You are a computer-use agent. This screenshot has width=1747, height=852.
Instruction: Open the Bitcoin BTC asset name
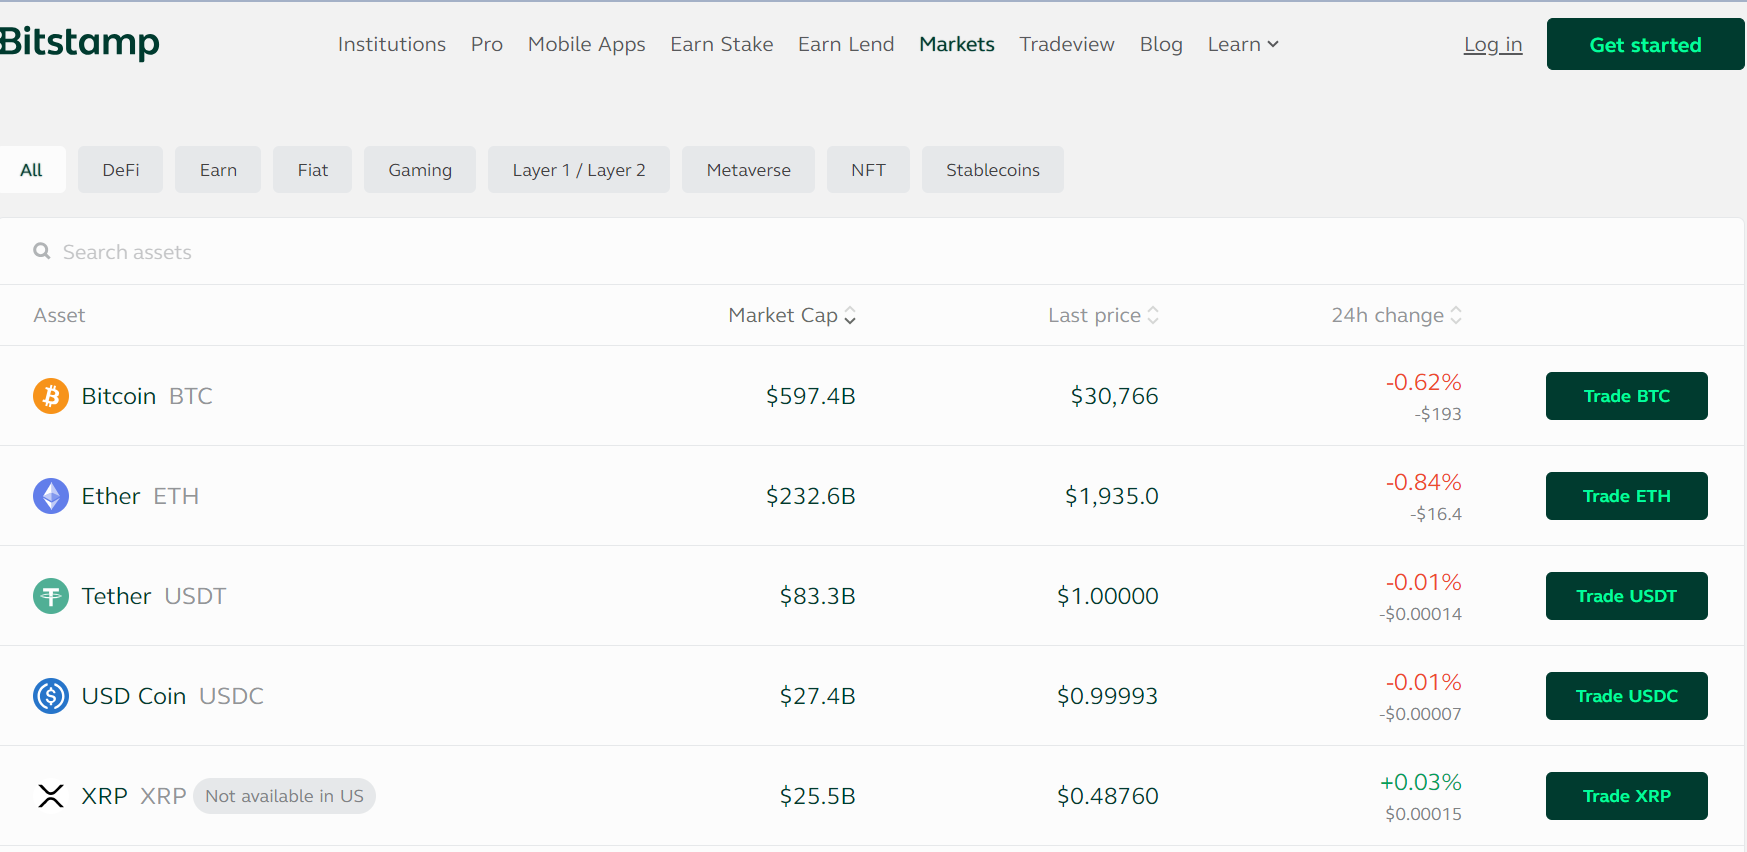(x=147, y=396)
